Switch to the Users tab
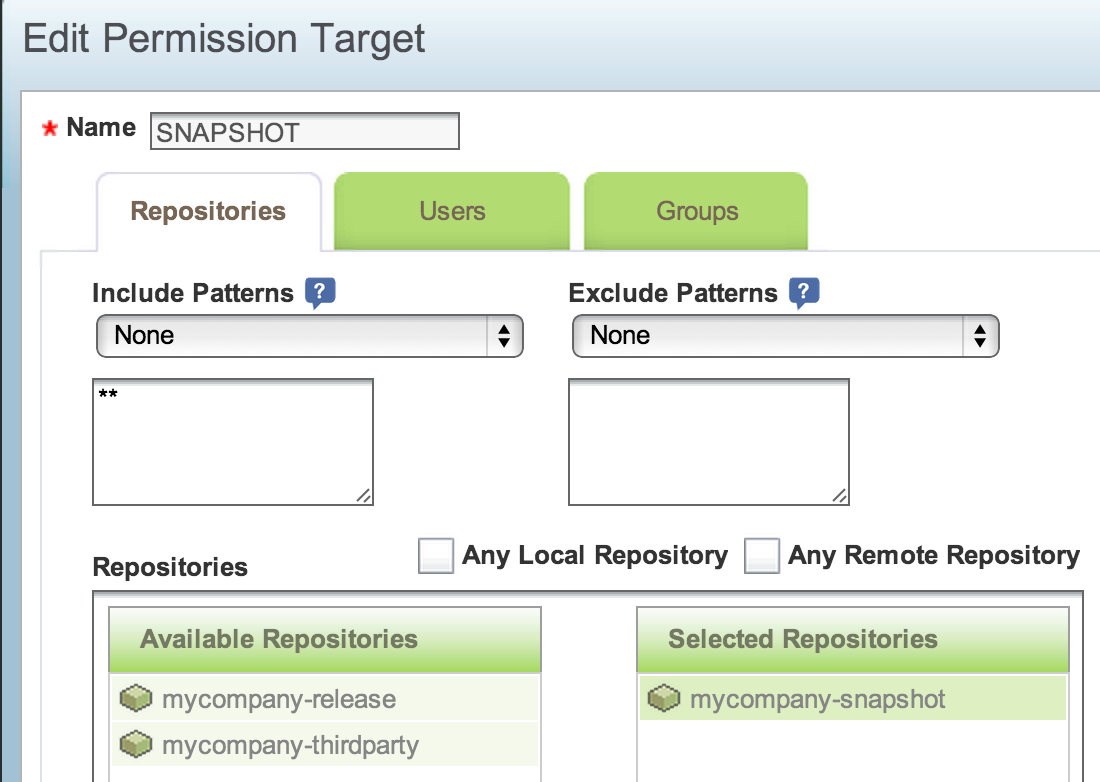 click(x=452, y=211)
